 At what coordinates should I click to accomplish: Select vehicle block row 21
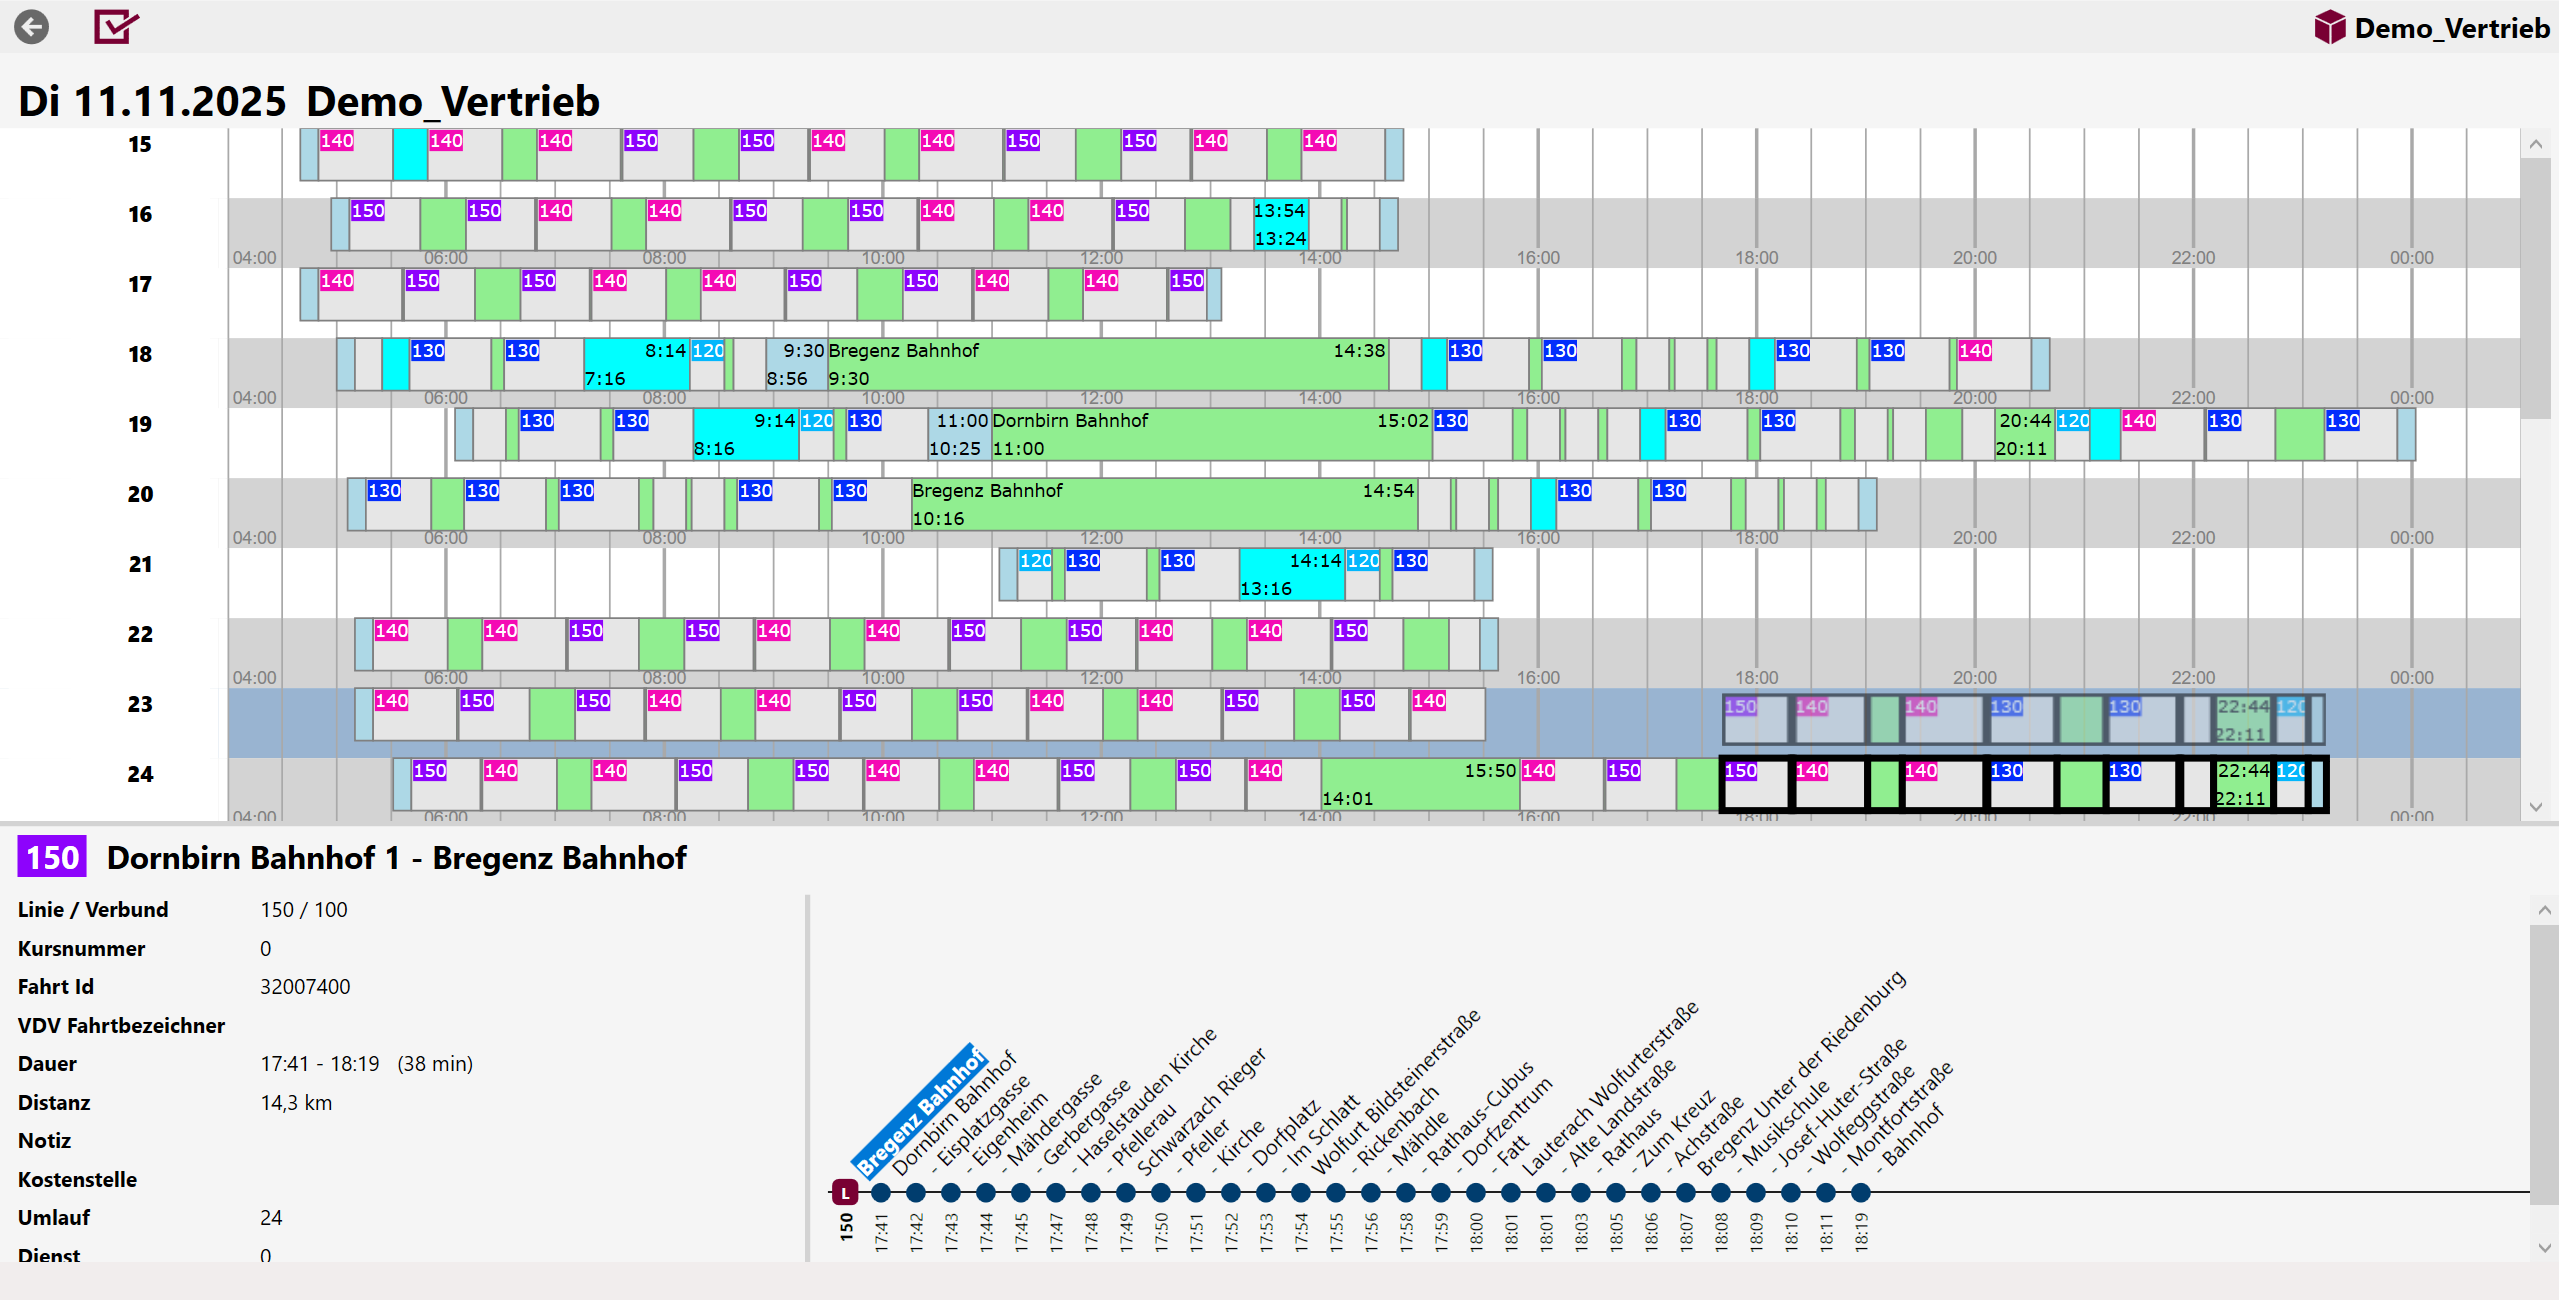pos(140,565)
